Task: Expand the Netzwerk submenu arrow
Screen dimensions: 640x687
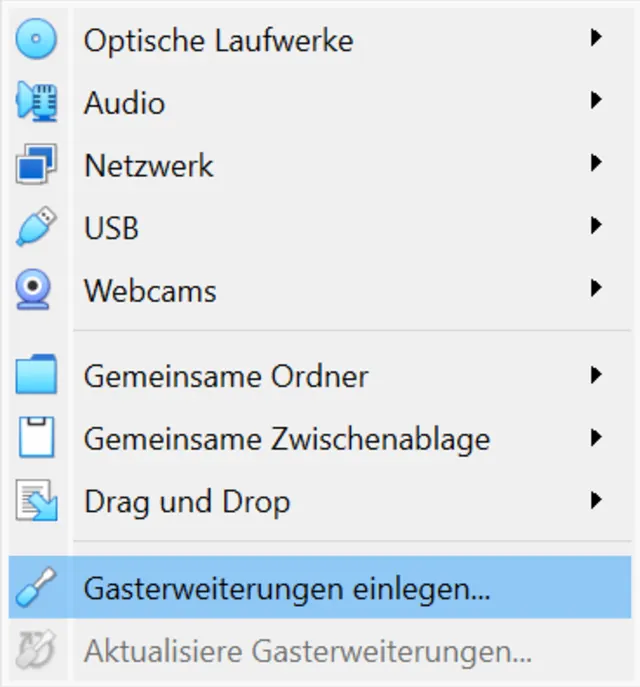Action: [x=596, y=163]
